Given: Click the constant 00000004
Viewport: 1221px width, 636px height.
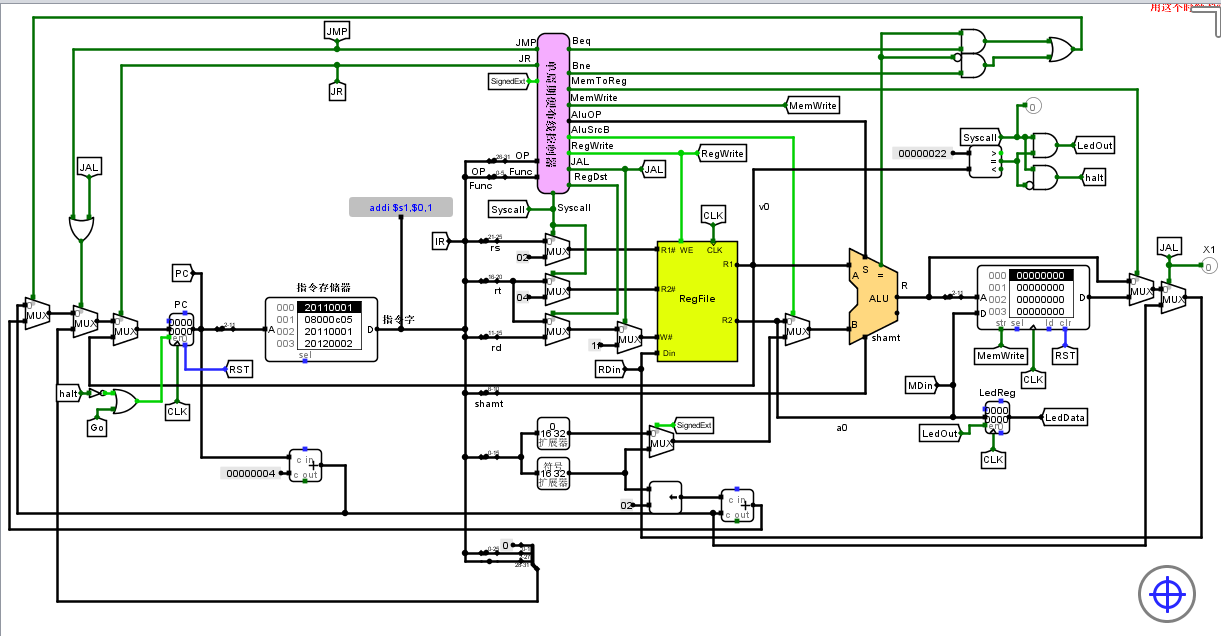Looking at the screenshot, I should point(253,473).
